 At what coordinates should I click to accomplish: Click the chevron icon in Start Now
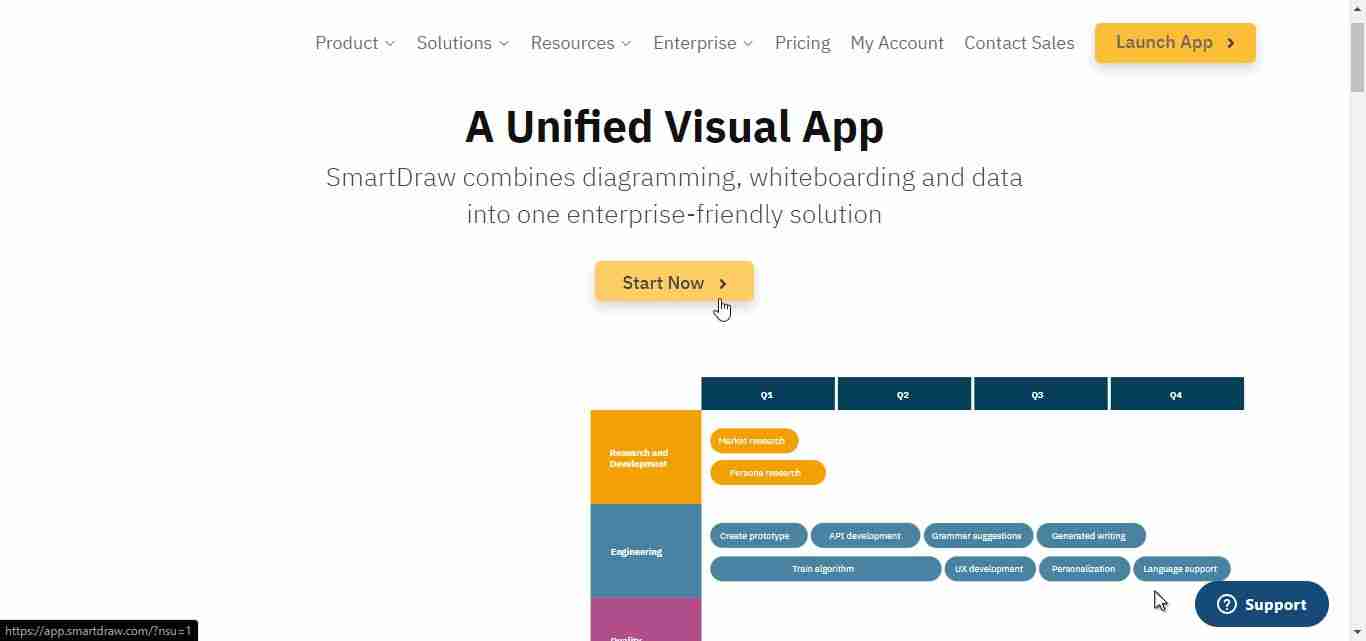pos(723,284)
